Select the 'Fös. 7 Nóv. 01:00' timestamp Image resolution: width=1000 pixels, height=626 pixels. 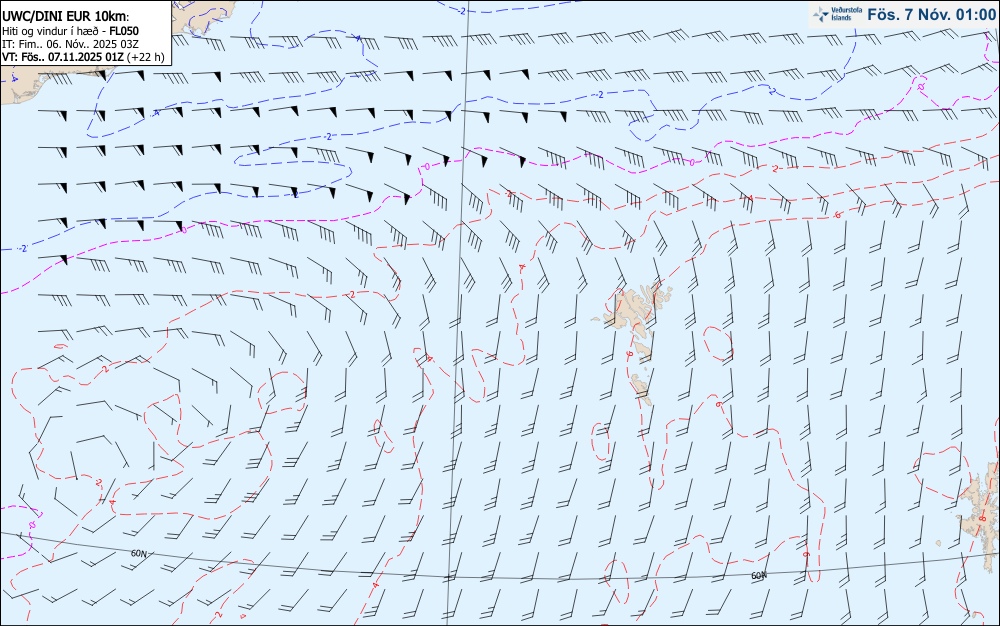[x=931, y=15]
